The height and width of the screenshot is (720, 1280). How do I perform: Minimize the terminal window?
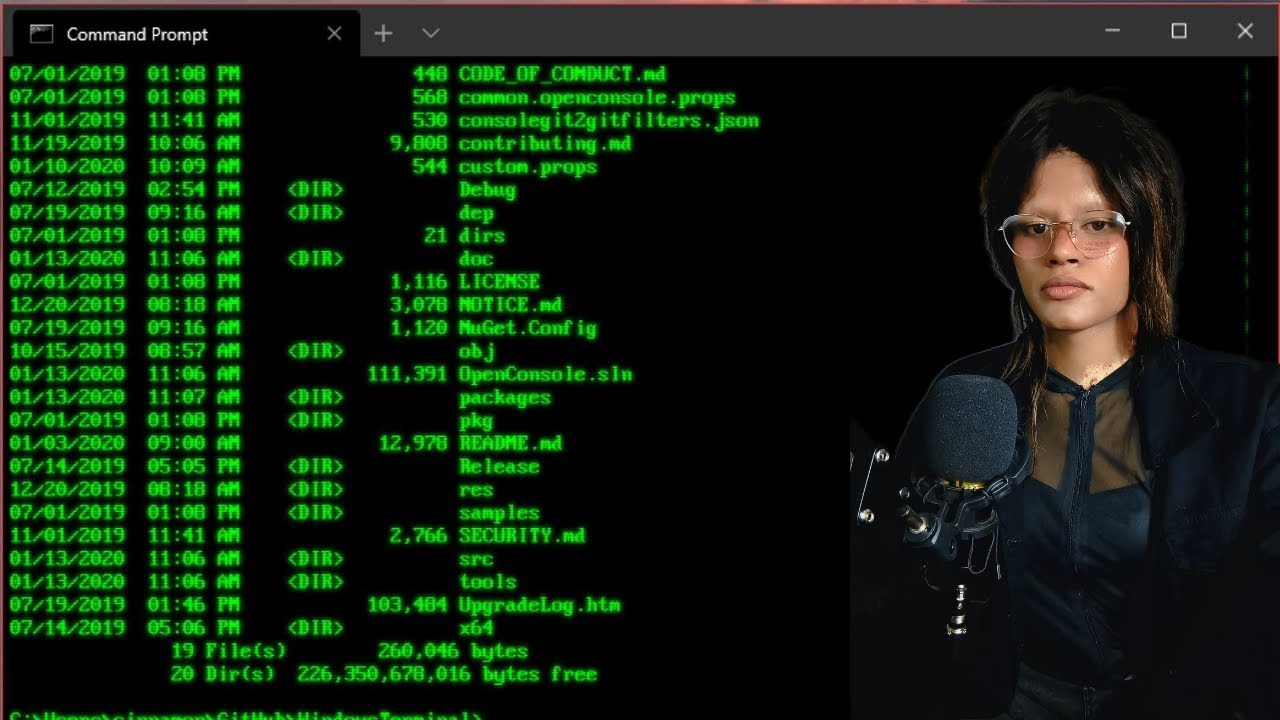pos(1112,31)
